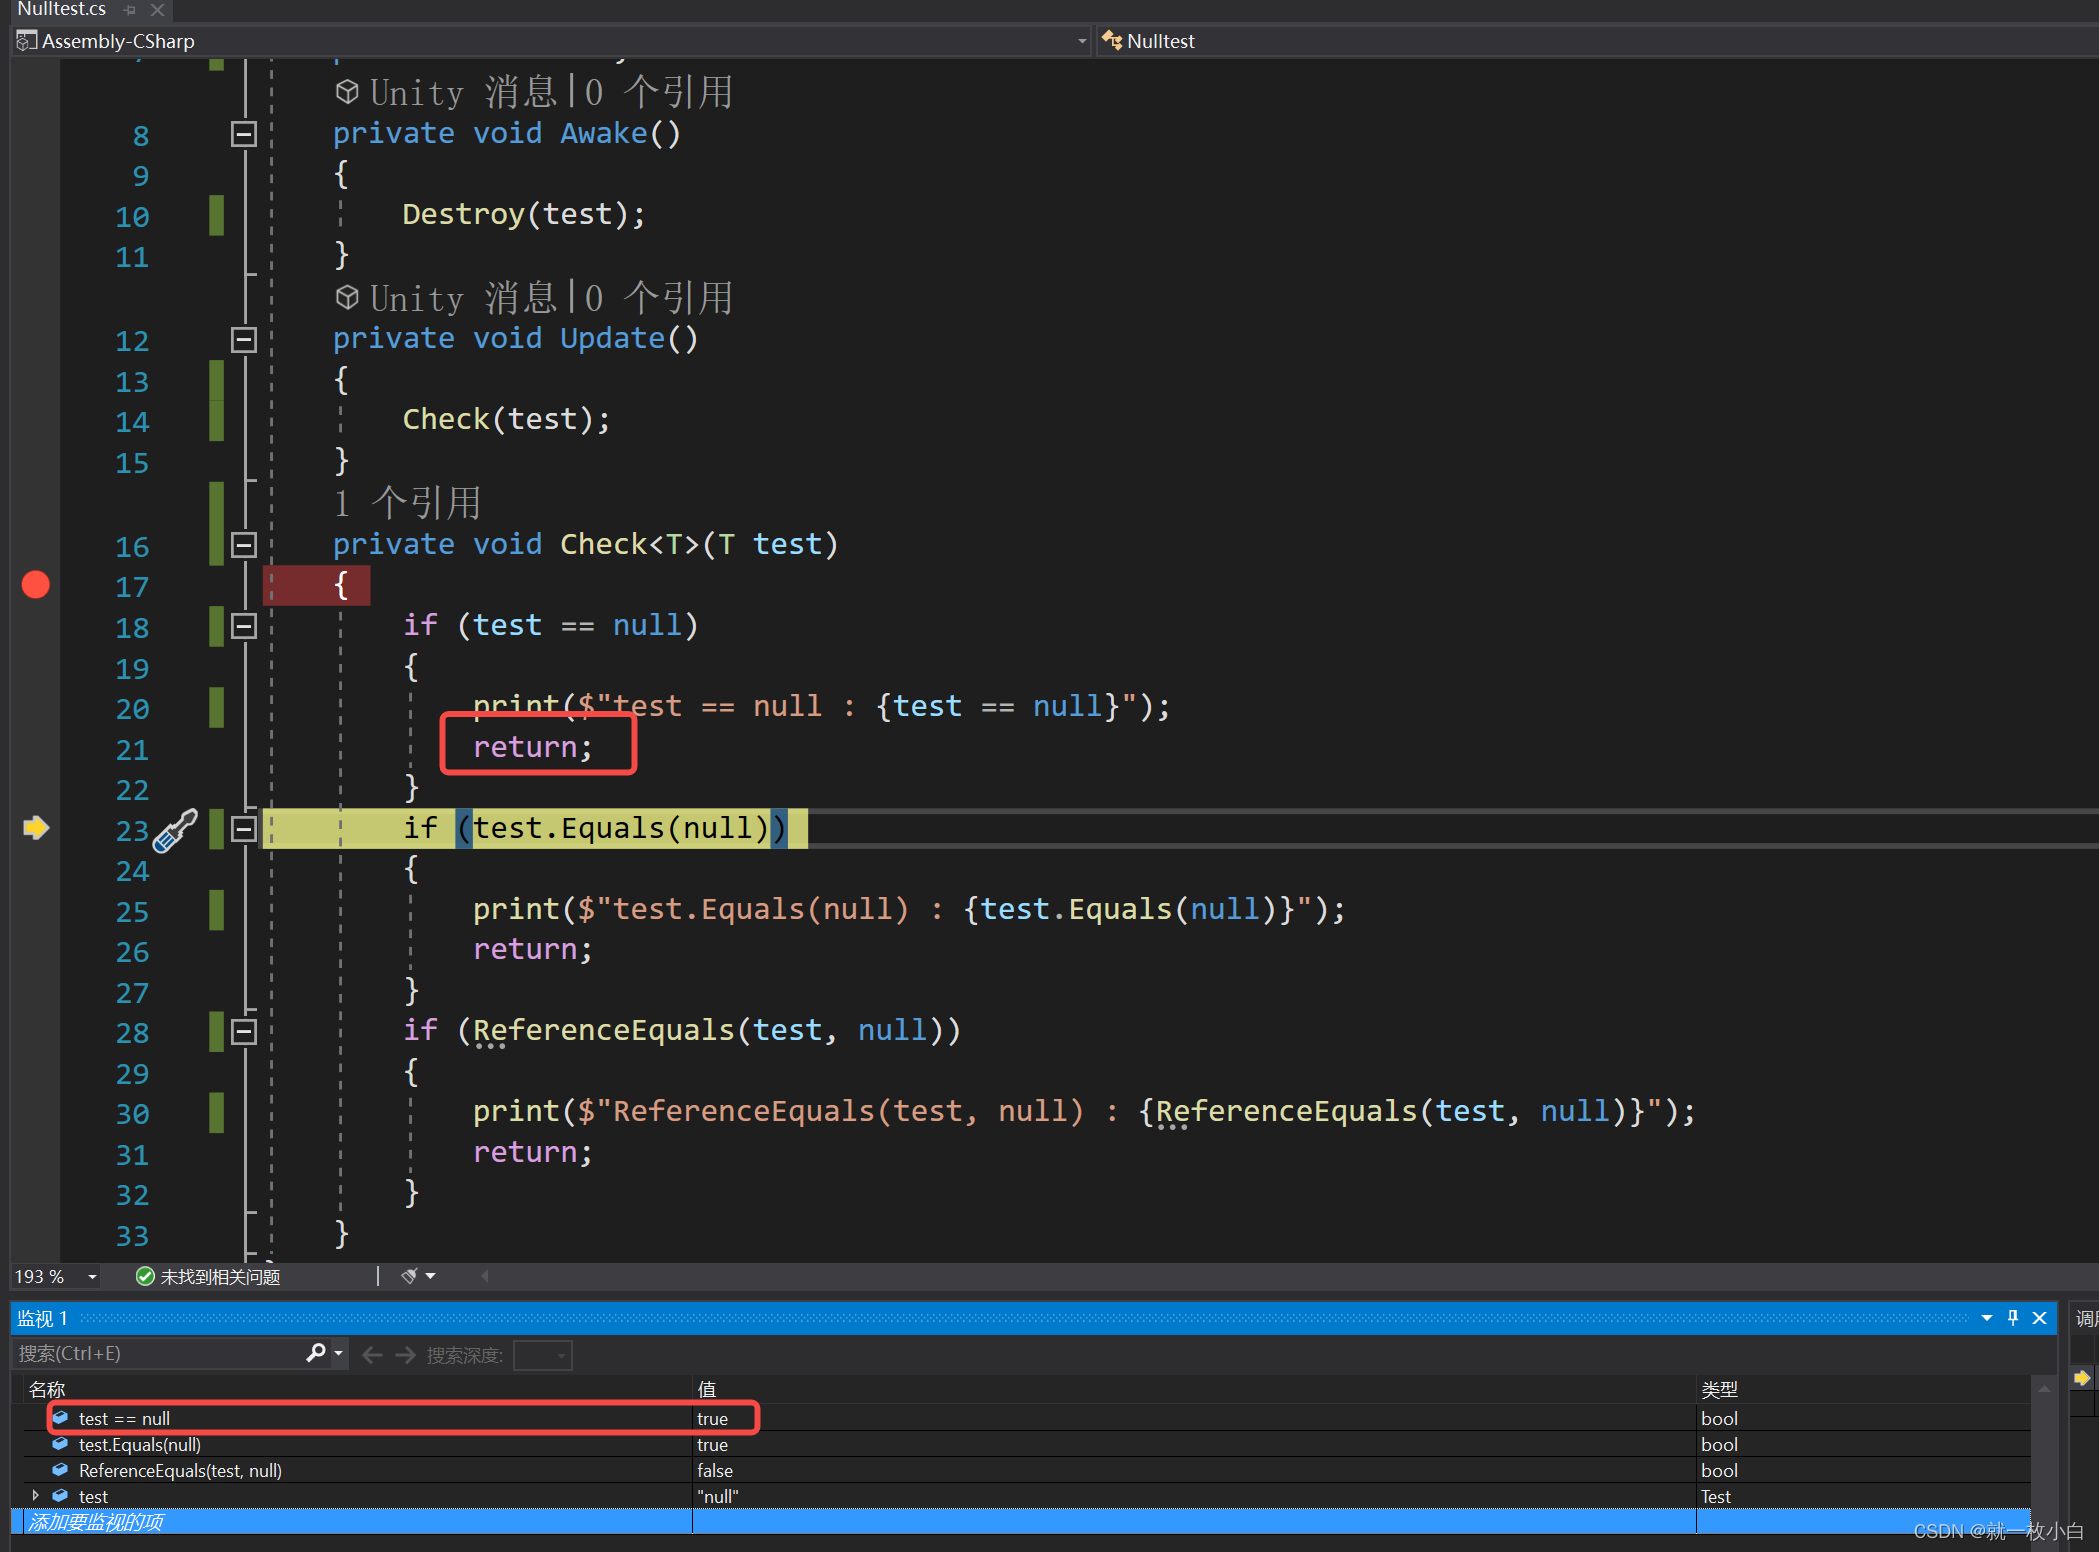Click the '1 个引用' CodeLens link above Check
Screen dimensions: 2099x1552
tap(408, 503)
